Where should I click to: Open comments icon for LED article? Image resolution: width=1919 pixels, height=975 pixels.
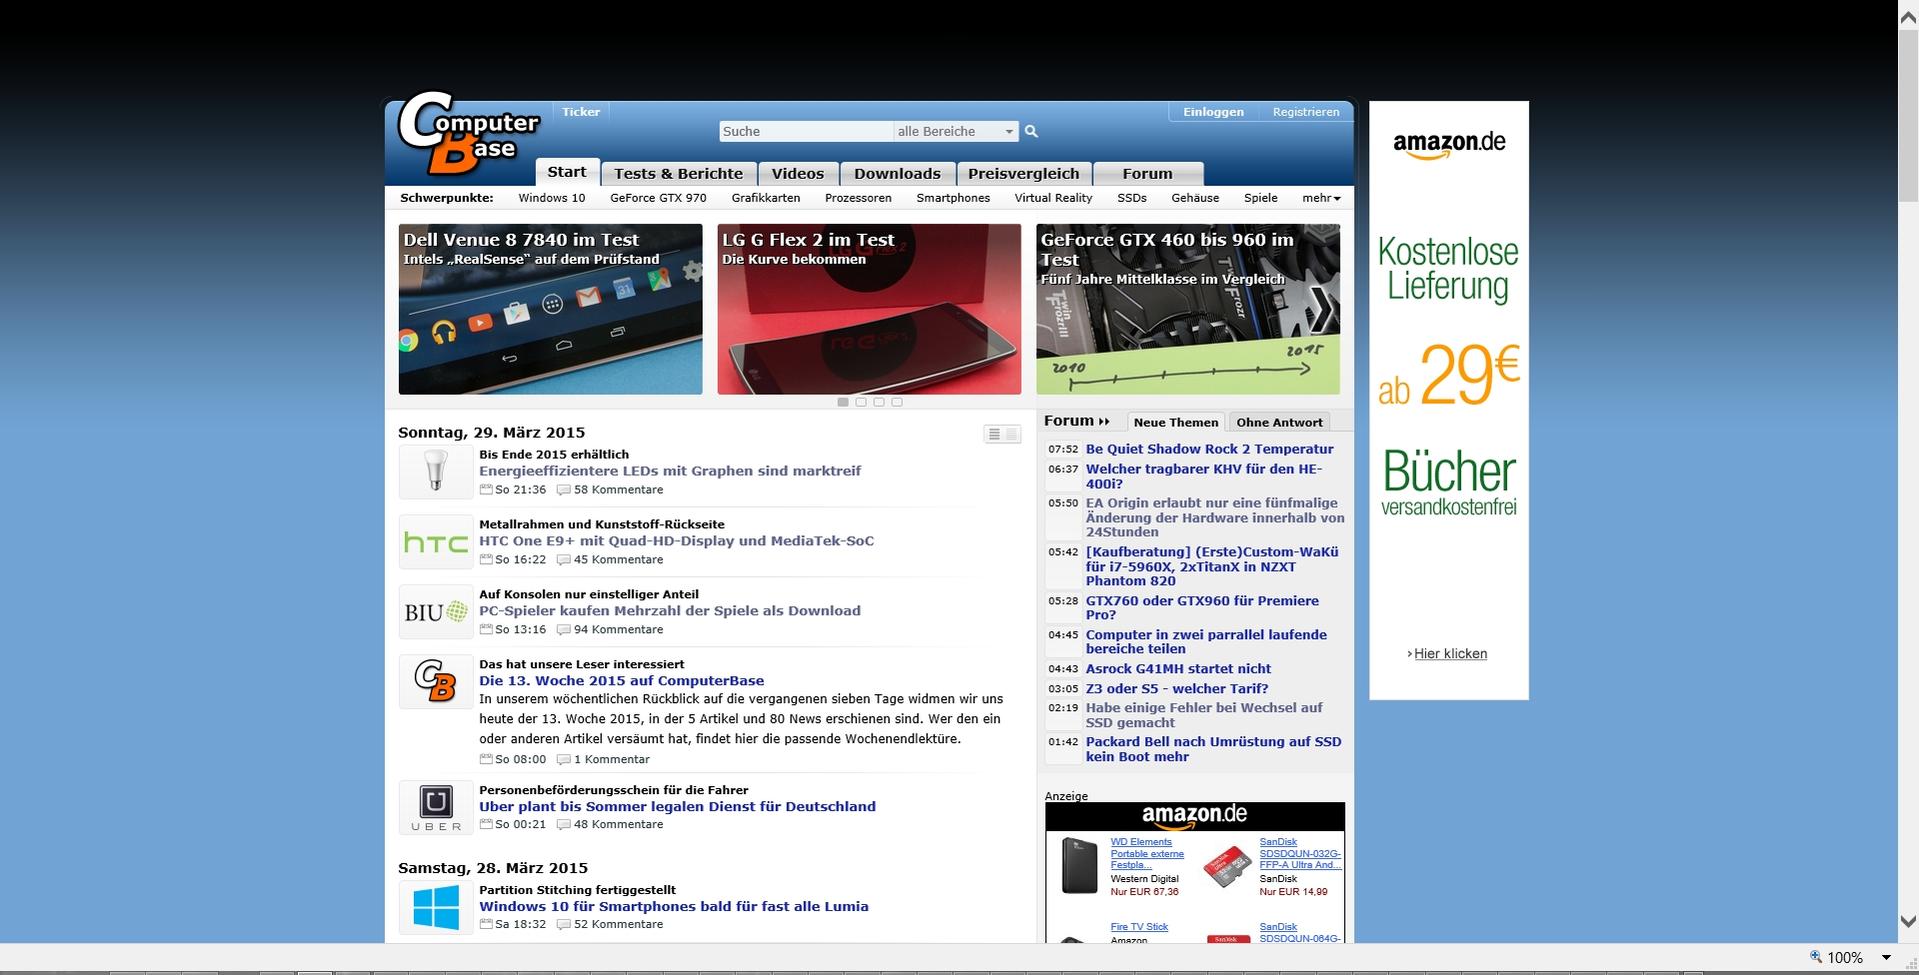coord(564,490)
